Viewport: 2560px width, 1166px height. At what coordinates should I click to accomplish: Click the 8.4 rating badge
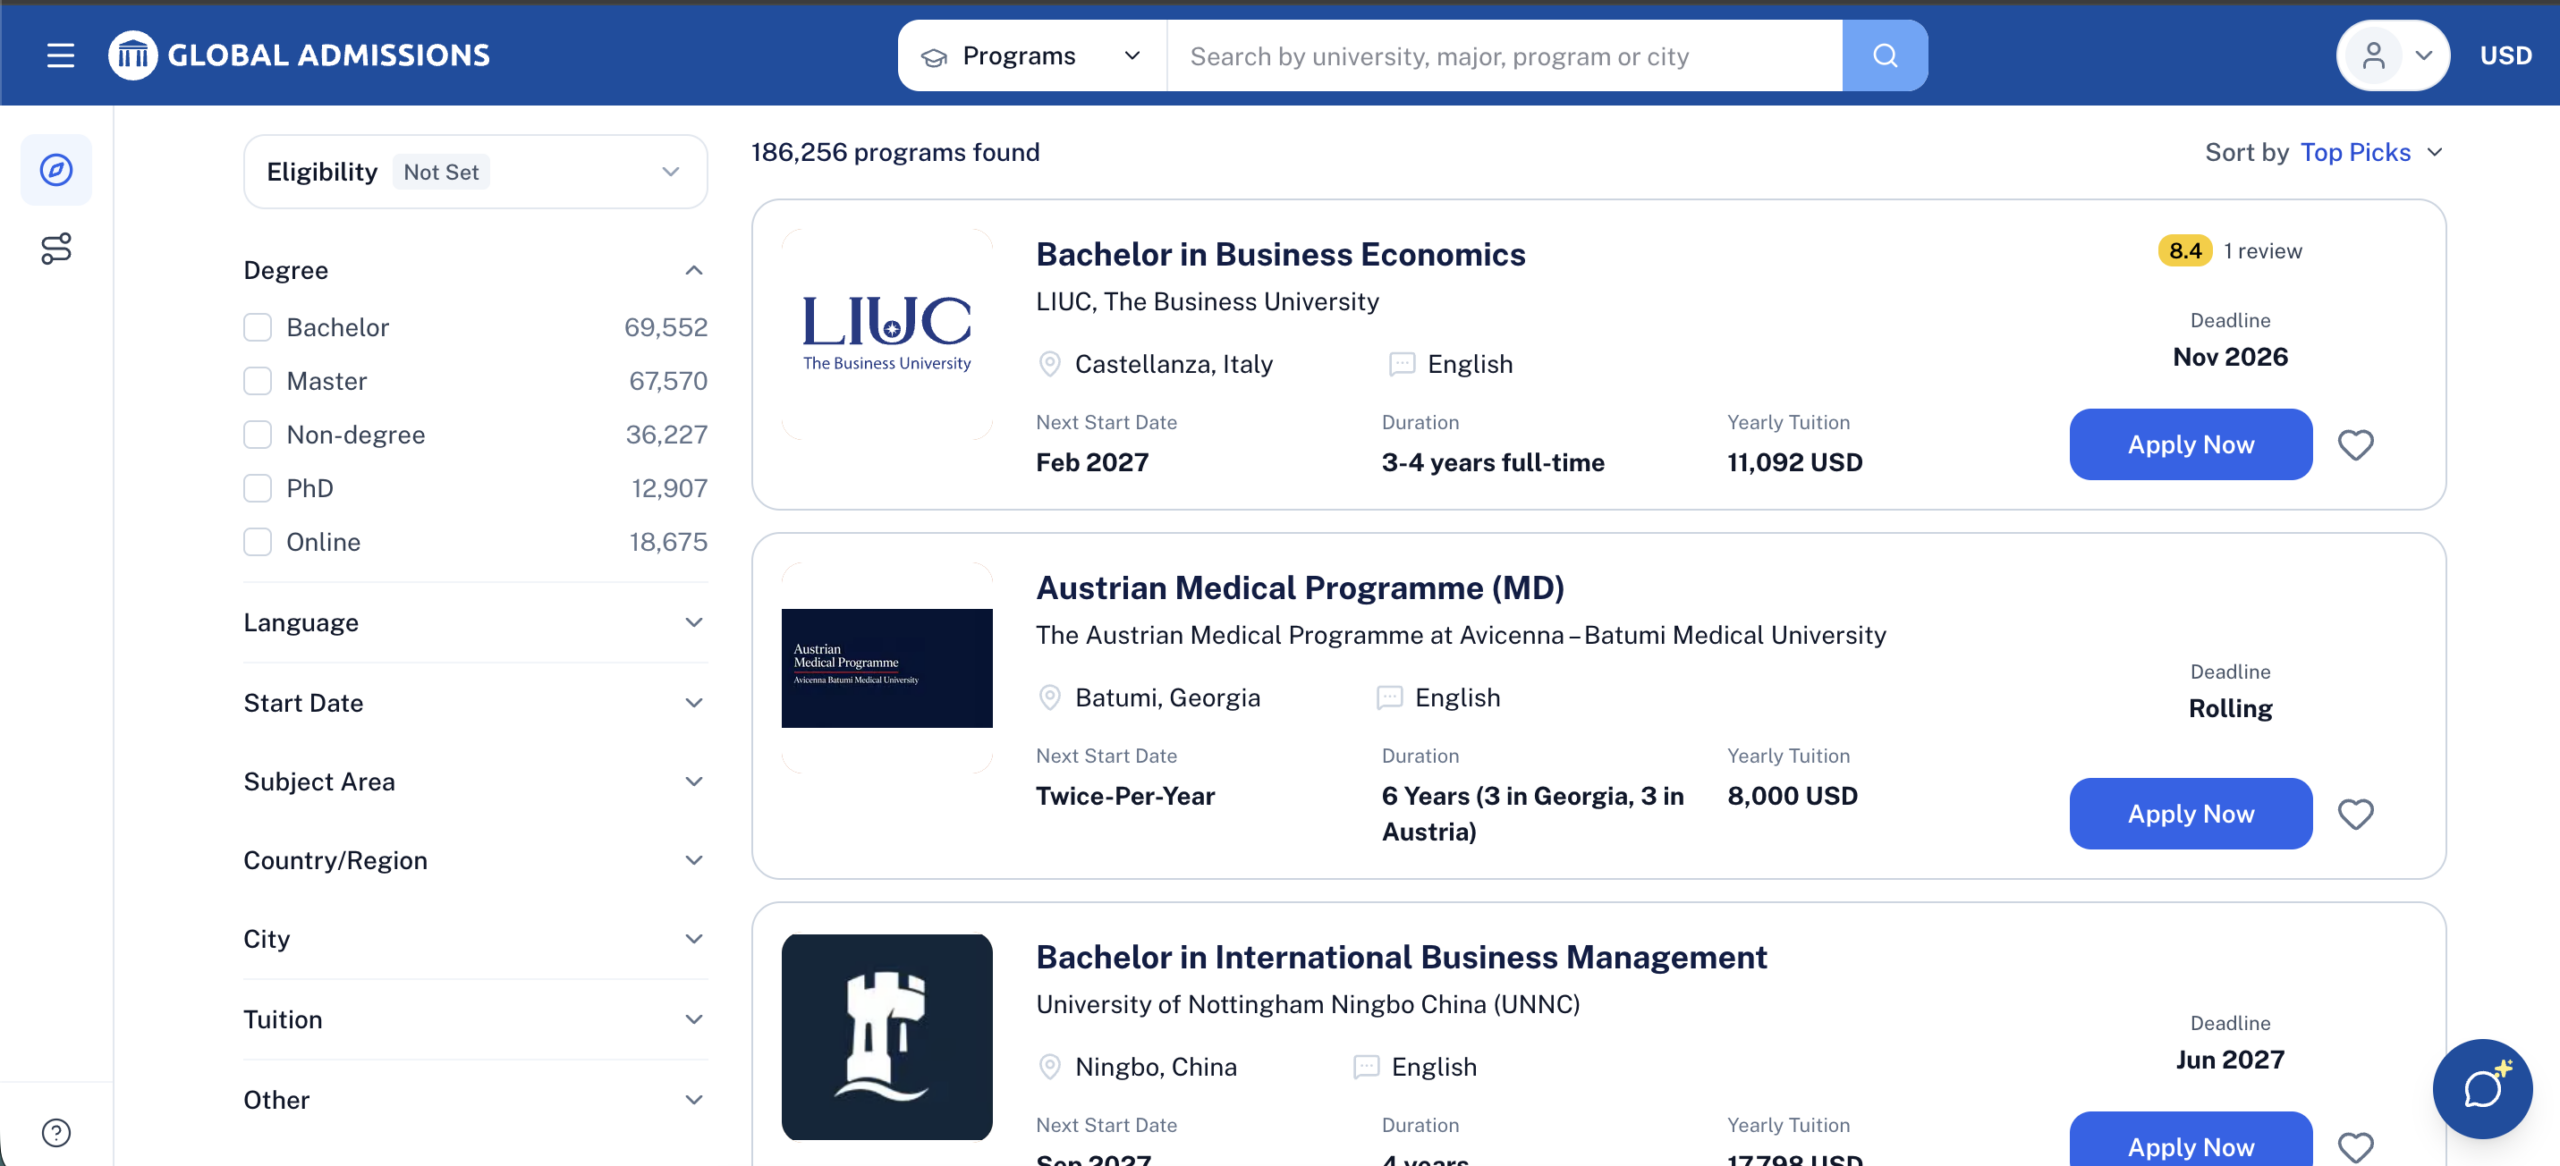point(2185,251)
